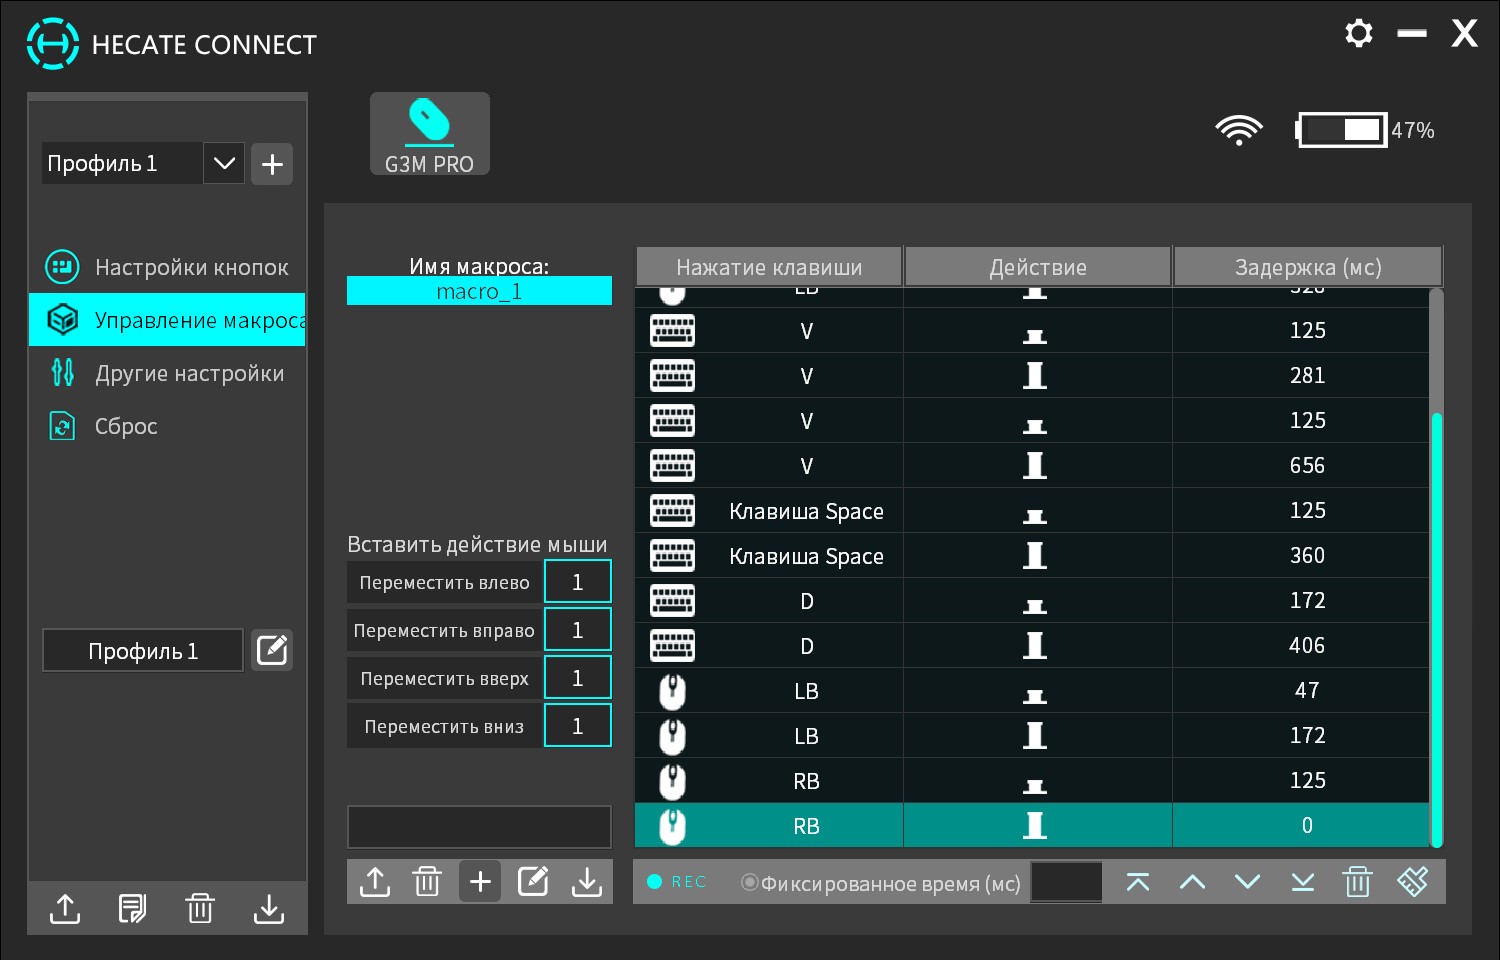Click mouse icon in row with delay 47
This screenshot has height=960, width=1500.
(x=672, y=691)
